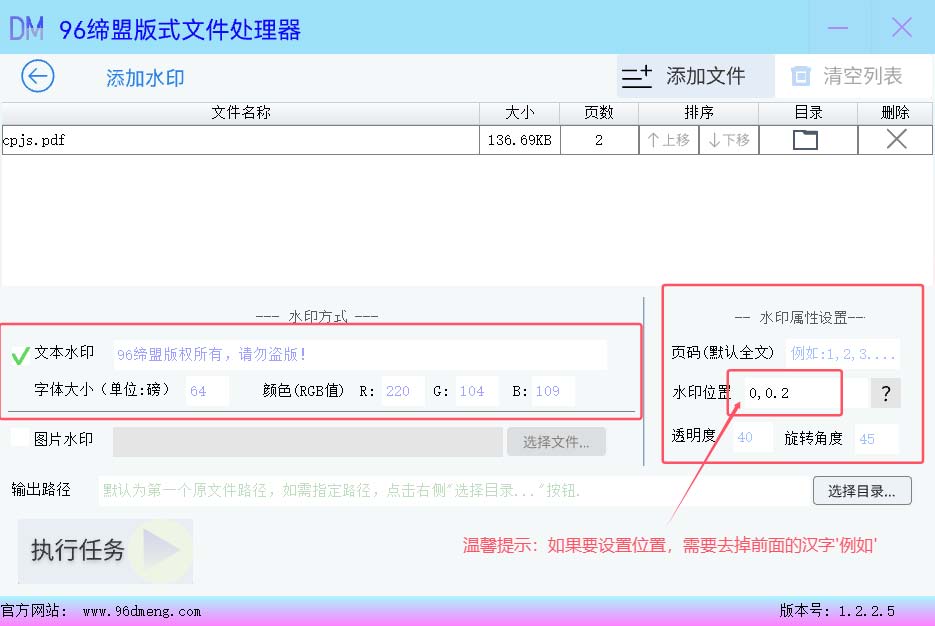
Task: Minimize the application window
Action: tap(838, 27)
